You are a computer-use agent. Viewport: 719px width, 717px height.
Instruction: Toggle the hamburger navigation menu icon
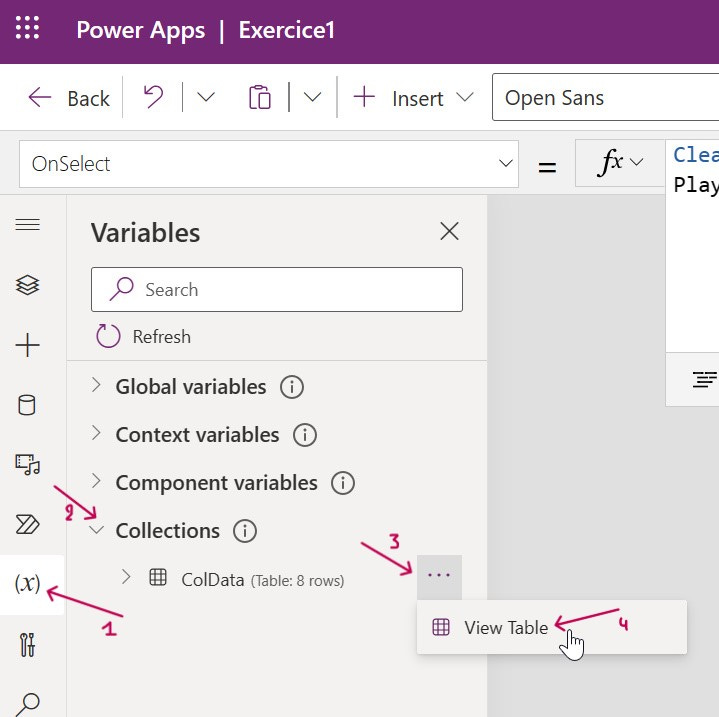click(x=28, y=225)
